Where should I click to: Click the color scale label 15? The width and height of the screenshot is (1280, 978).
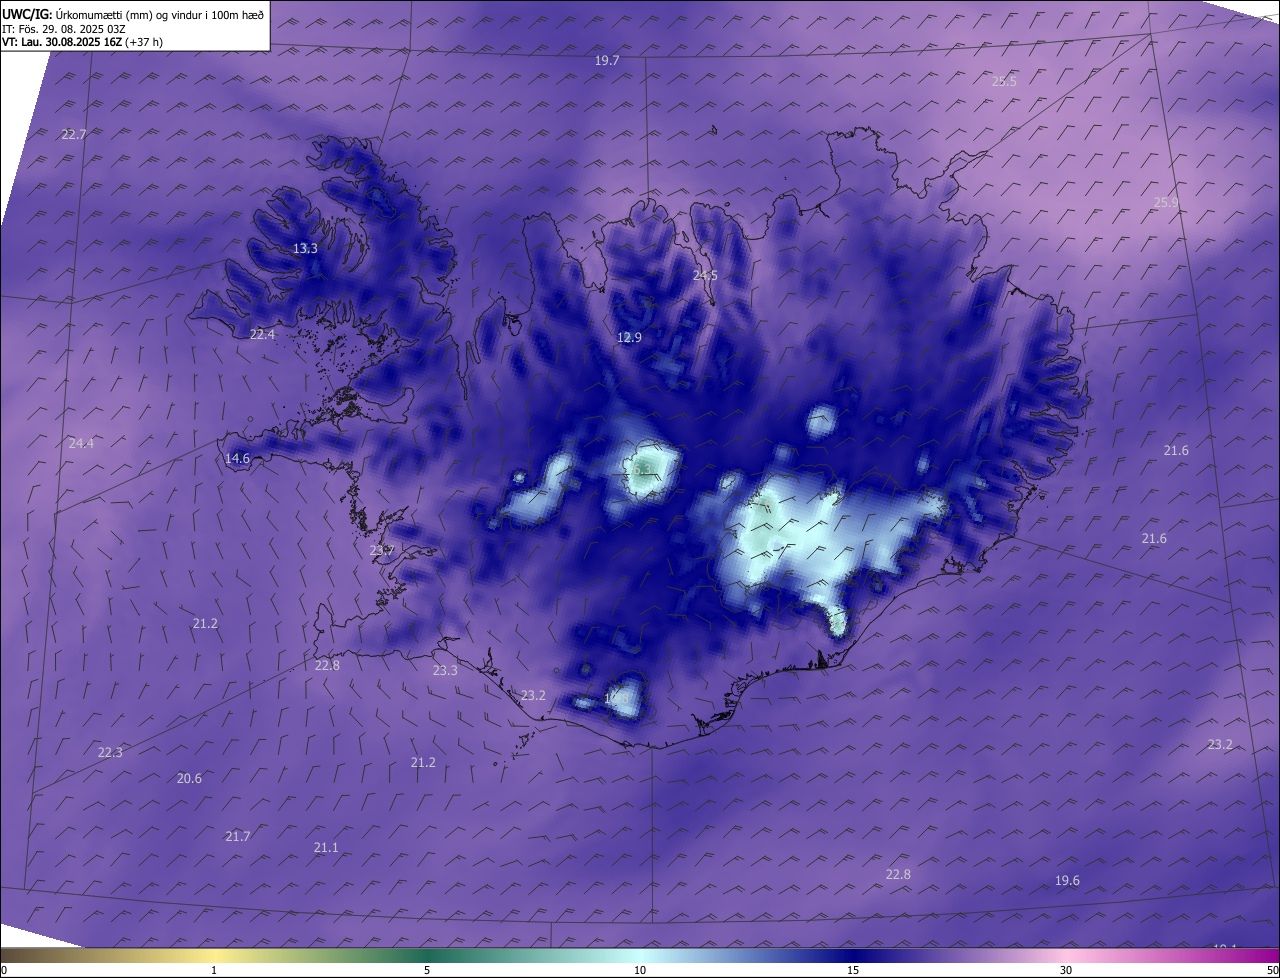[853, 970]
